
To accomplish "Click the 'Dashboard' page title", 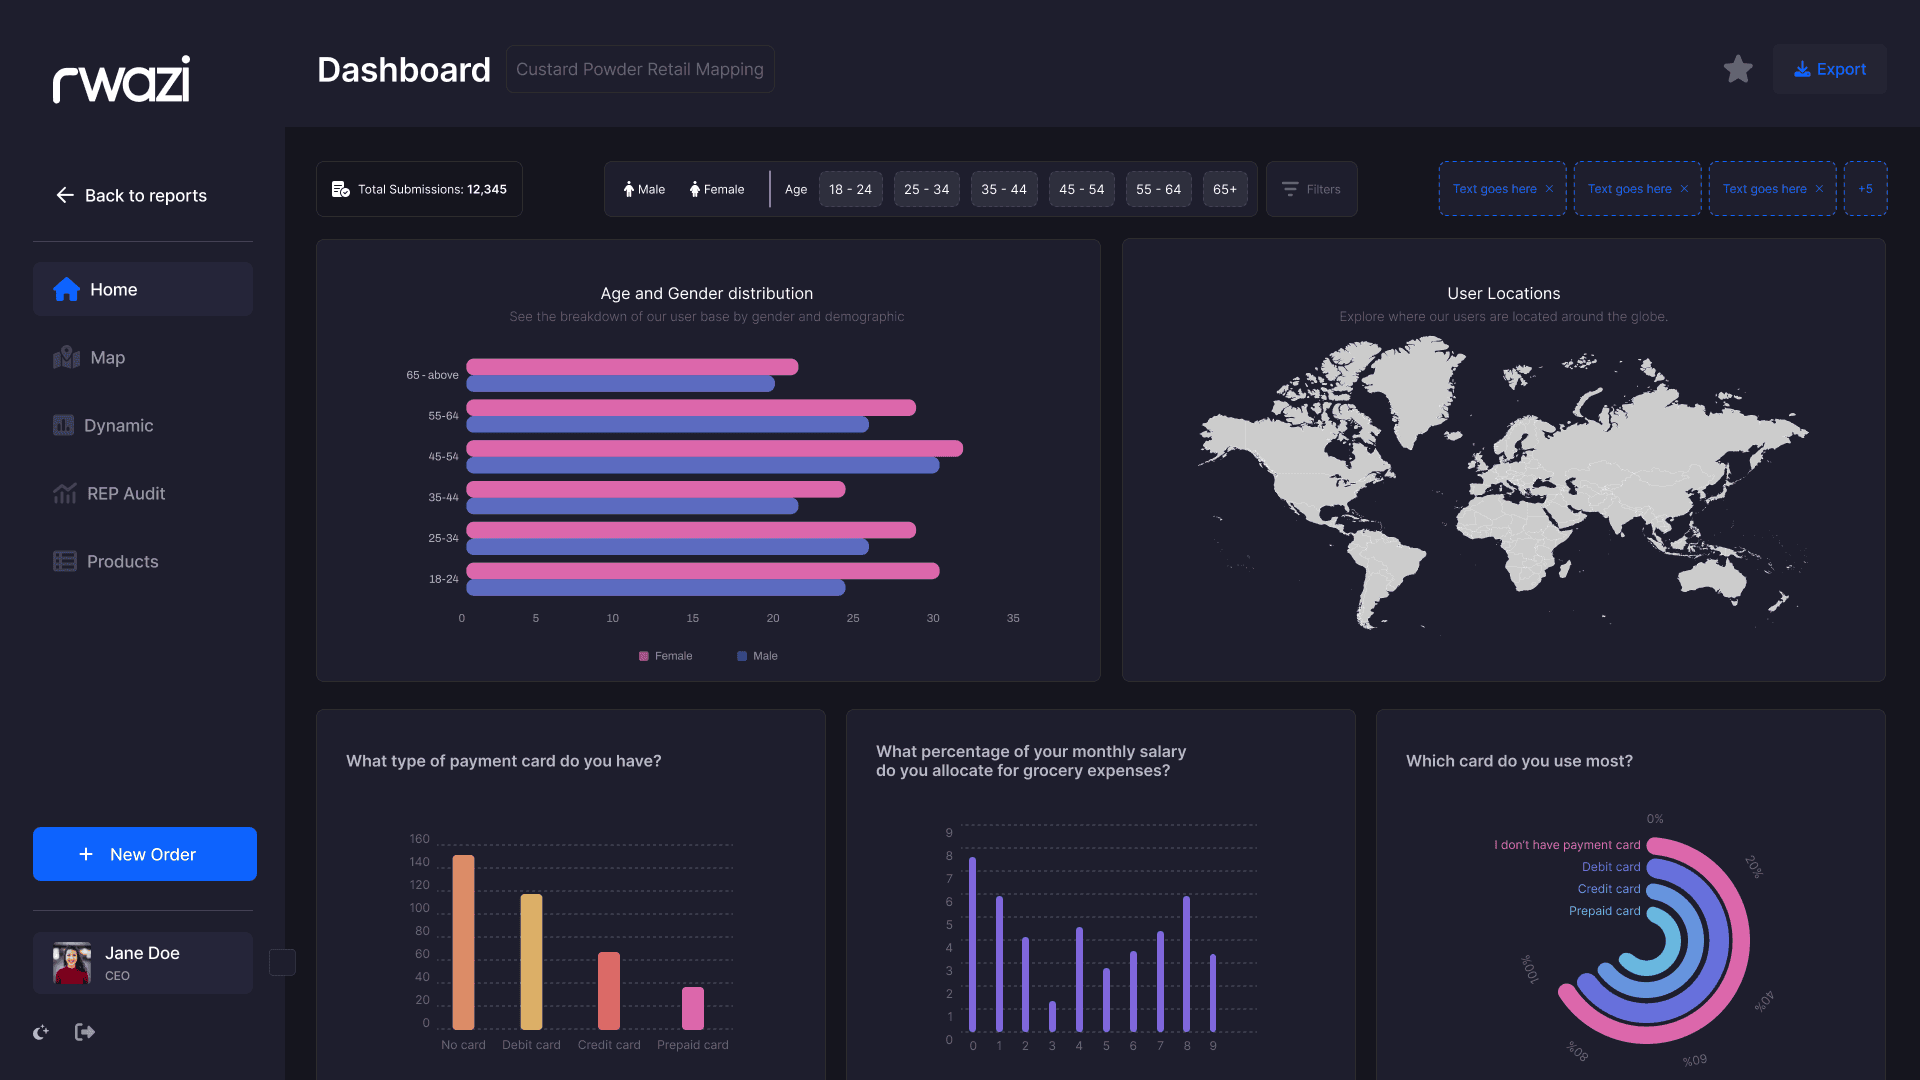I will click(x=404, y=70).
